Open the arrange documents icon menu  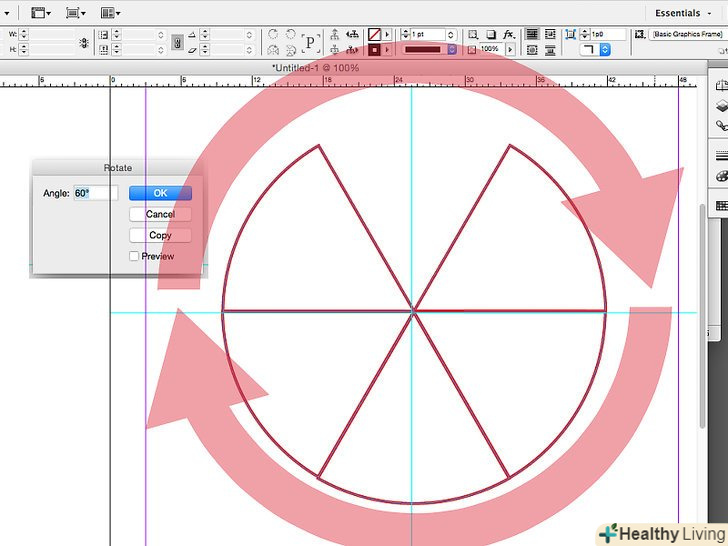pyautogui.click(x=109, y=13)
